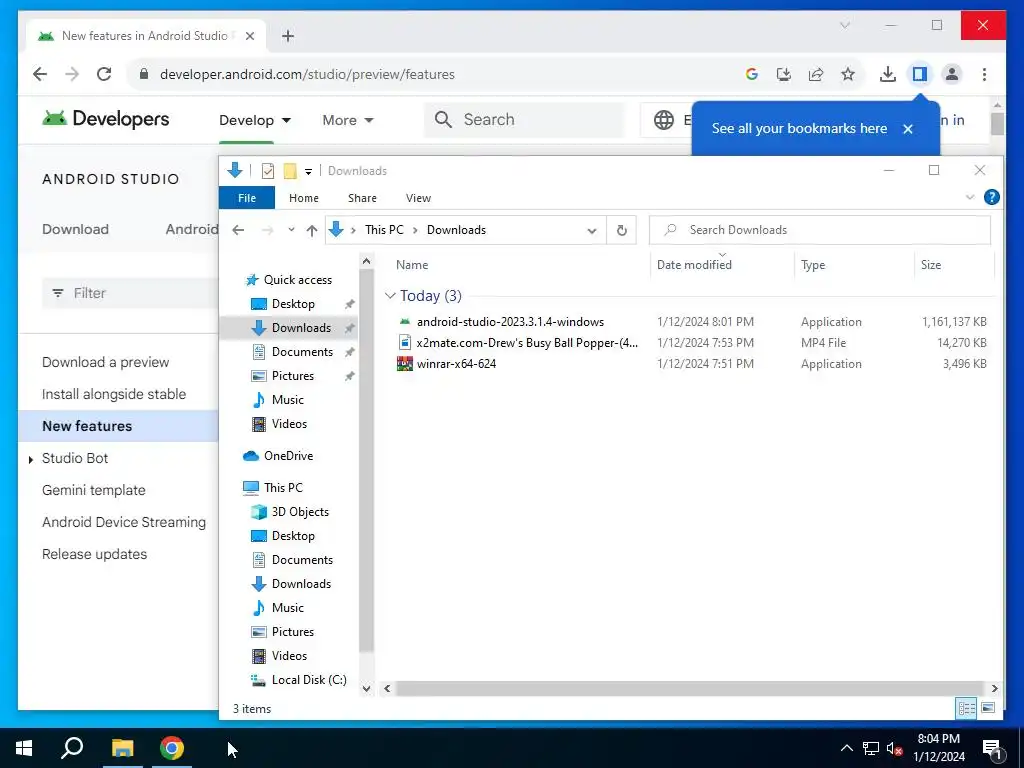This screenshot has height=768, width=1024.
Task: Click Explorer's New folder quick access icon
Action: coord(290,170)
